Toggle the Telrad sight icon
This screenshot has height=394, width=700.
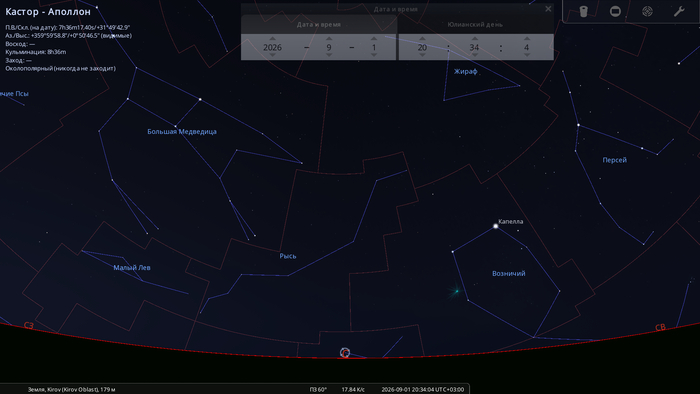click(x=647, y=11)
